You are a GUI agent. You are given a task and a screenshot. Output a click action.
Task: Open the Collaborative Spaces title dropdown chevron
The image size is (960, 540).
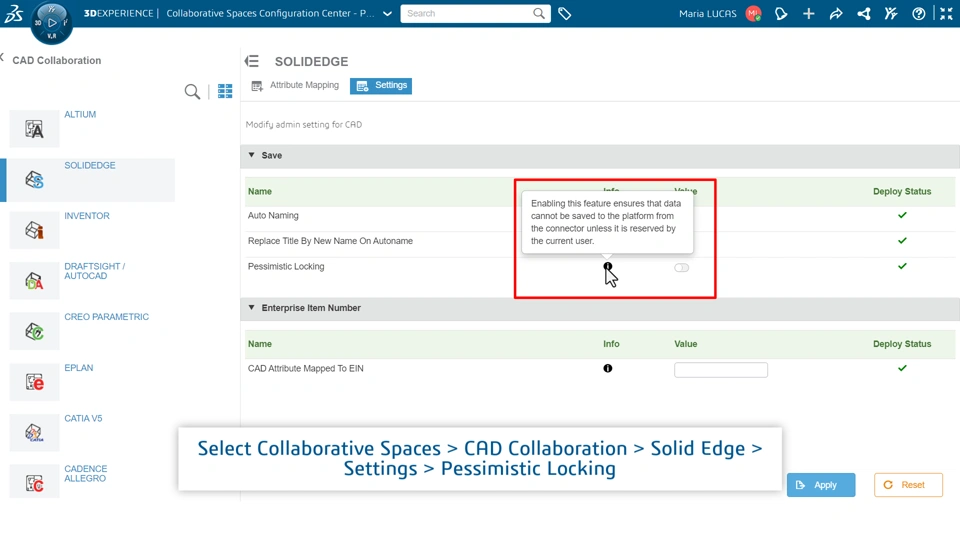[x=388, y=14]
